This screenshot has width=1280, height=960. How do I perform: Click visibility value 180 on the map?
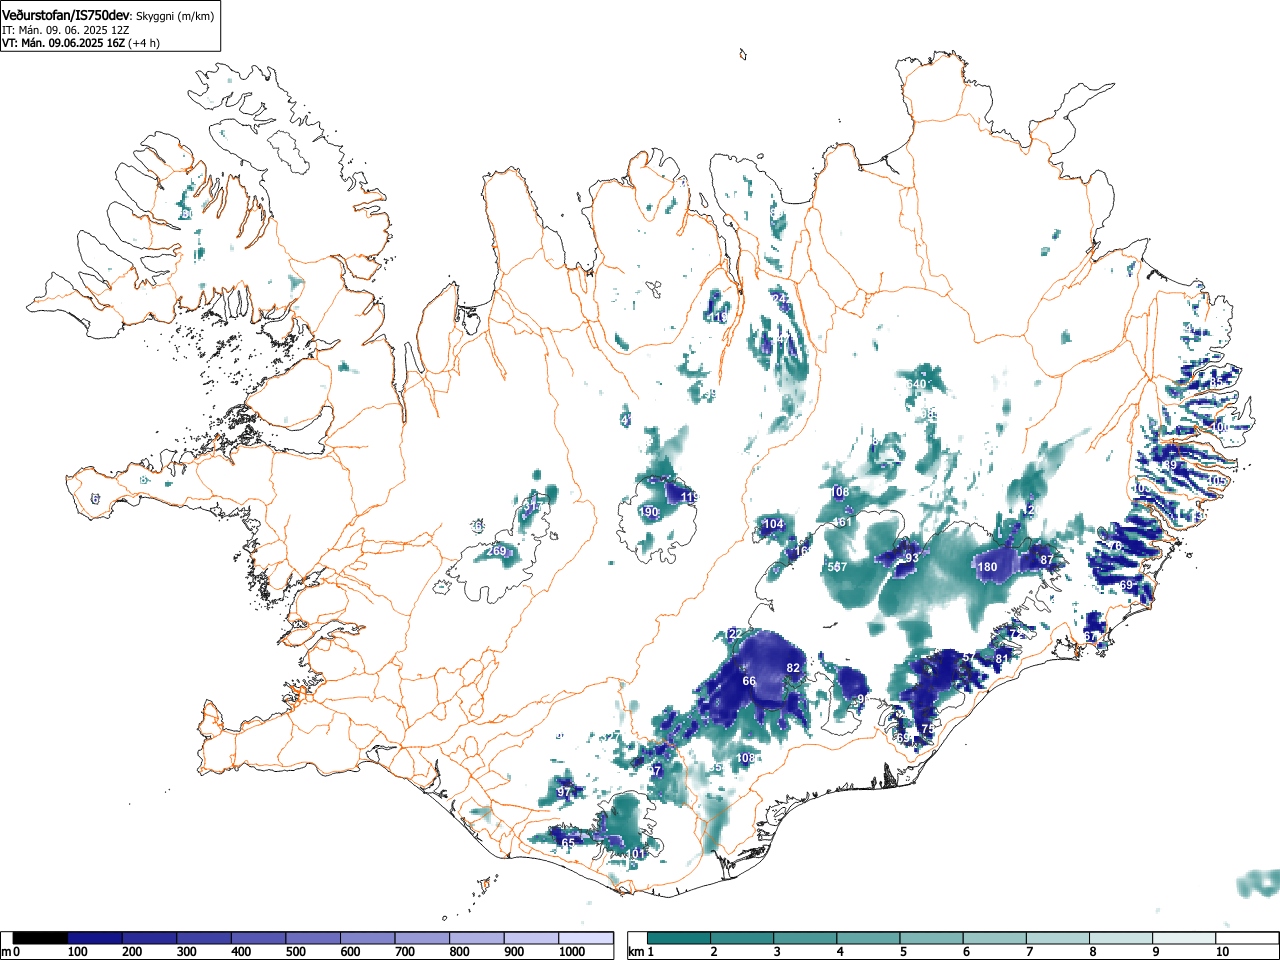click(988, 567)
